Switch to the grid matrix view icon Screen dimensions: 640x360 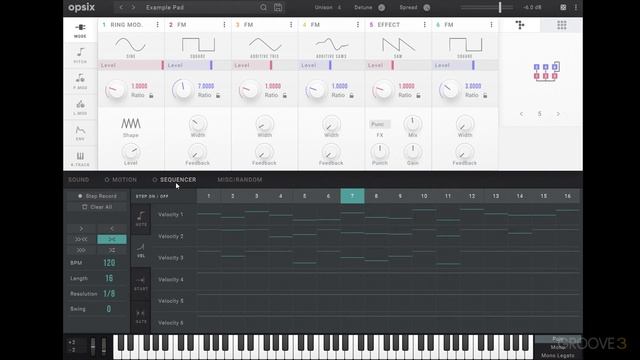click(562, 25)
